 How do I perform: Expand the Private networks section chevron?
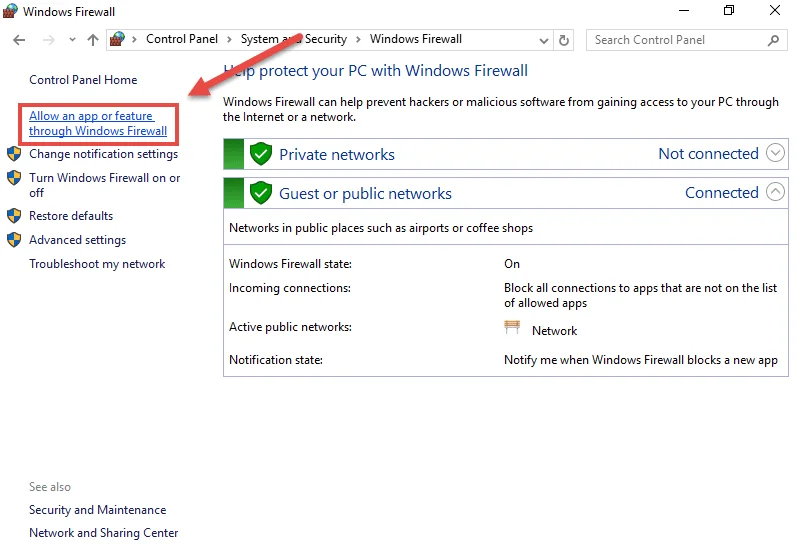pos(775,154)
